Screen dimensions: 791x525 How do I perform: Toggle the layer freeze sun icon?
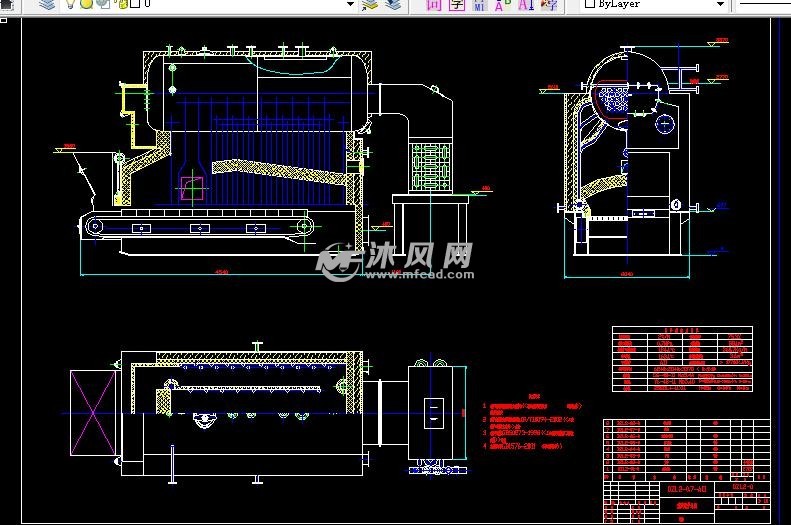point(87,4)
